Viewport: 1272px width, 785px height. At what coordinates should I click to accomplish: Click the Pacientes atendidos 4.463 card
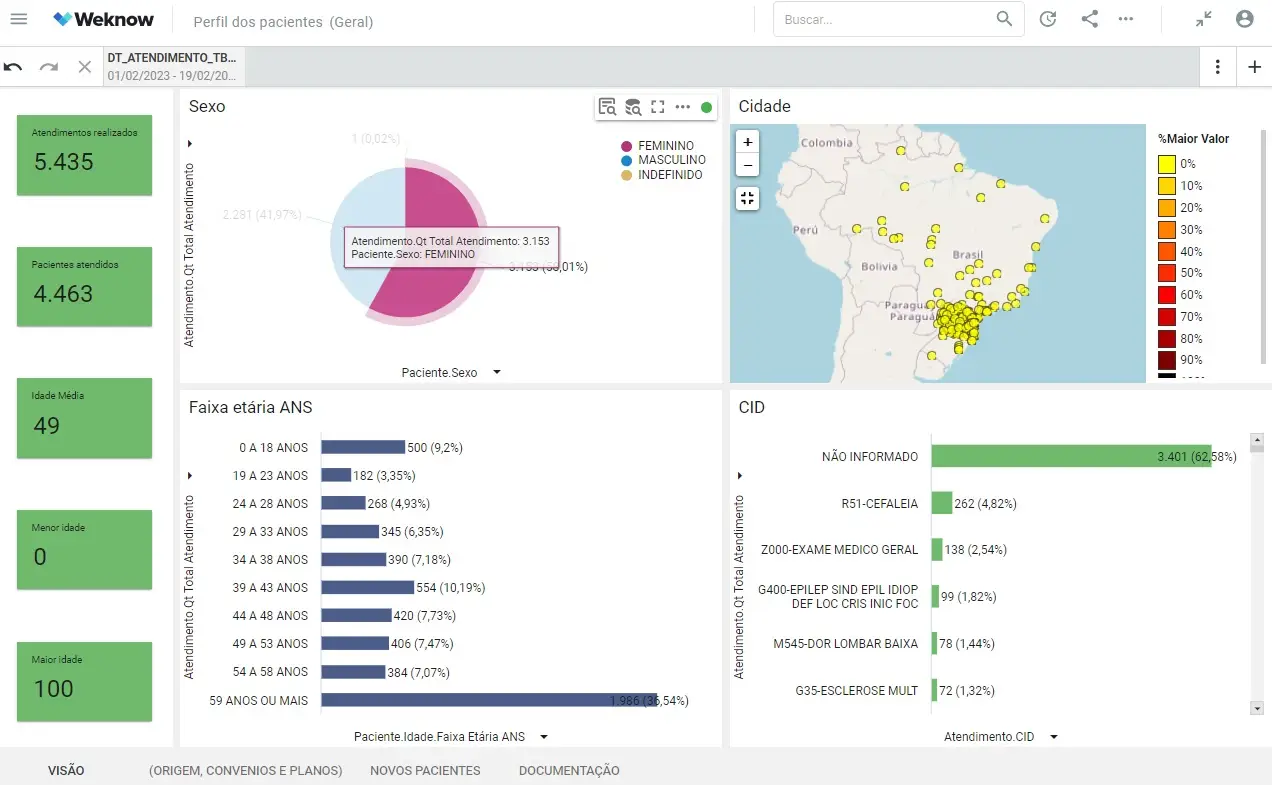[x=84, y=287]
